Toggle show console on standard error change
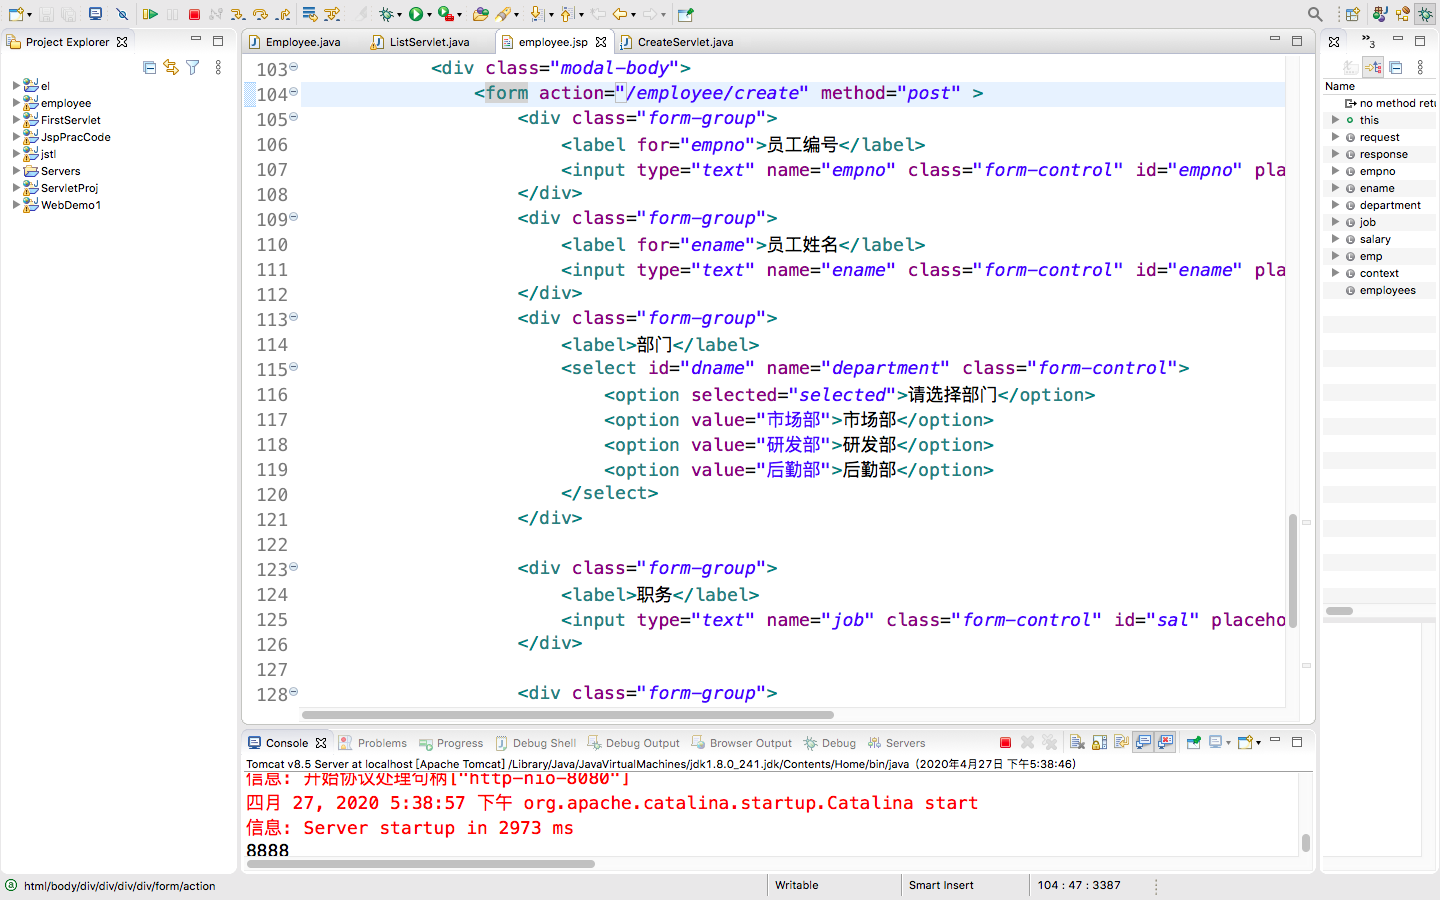The width and height of the screenshot is (1440, 900). click(1166, 743)
